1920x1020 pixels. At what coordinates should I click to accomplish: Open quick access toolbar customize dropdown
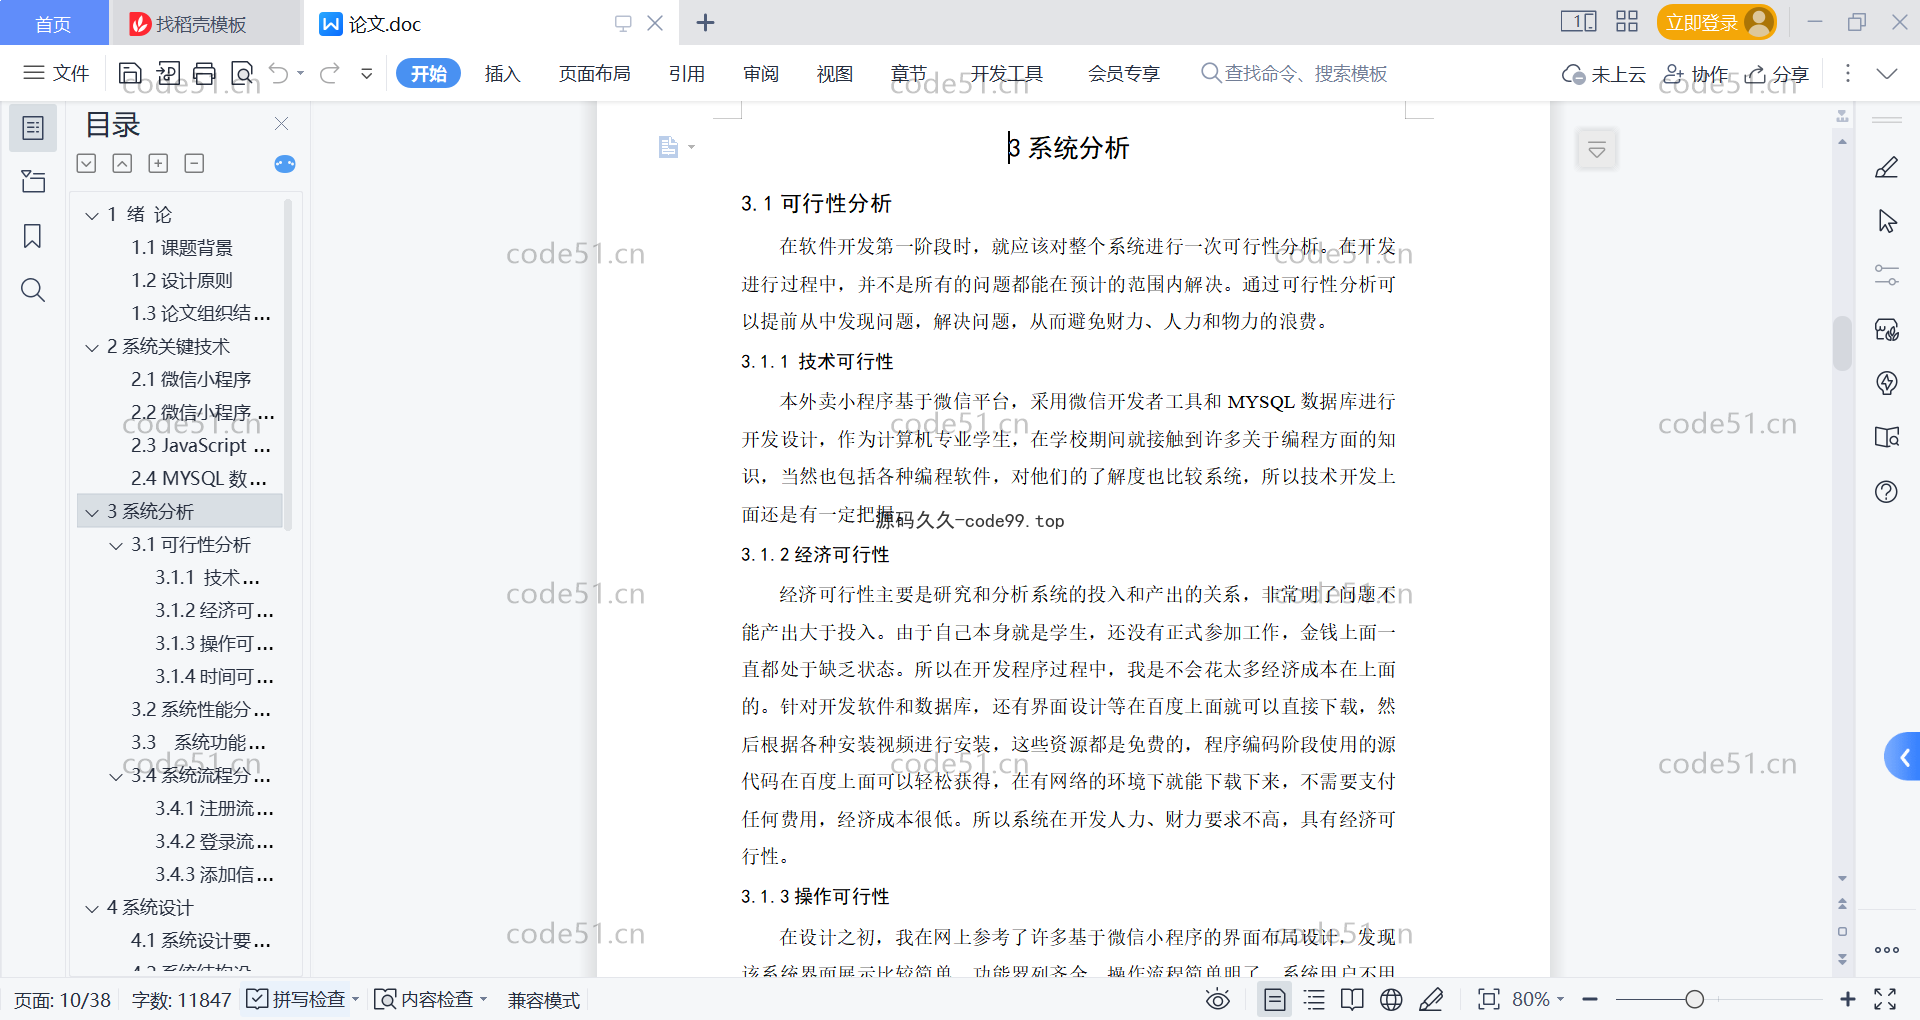367,73
